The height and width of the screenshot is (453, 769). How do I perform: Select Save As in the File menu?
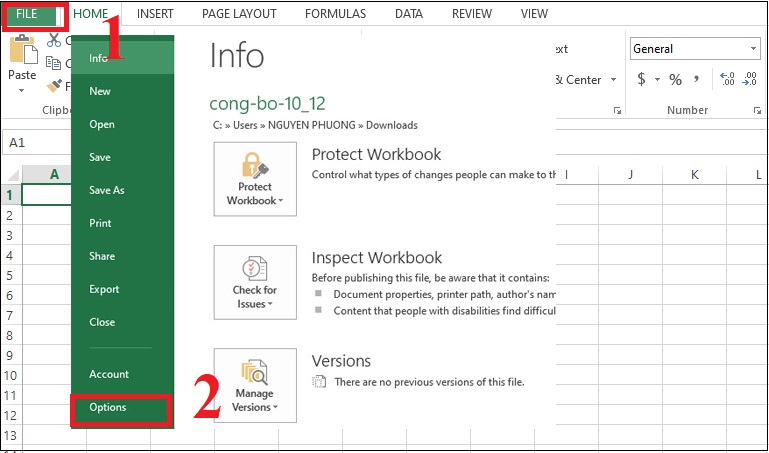tap(106, 190)
